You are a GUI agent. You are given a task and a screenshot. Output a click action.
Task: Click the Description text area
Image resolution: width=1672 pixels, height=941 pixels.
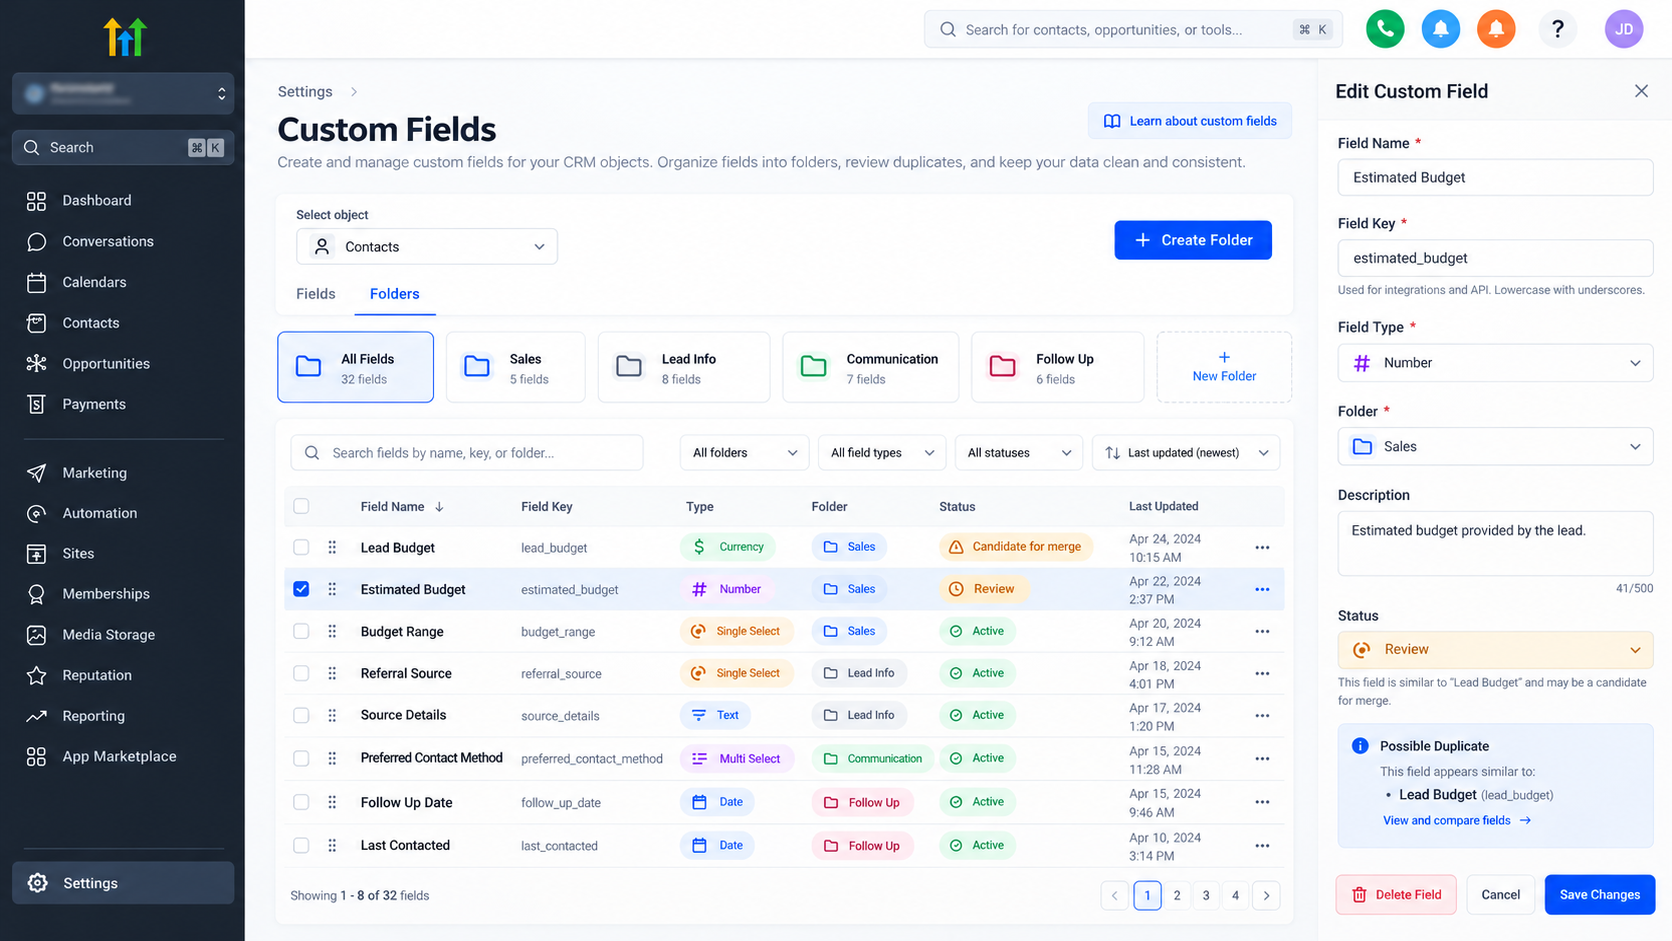(1495, 544)
